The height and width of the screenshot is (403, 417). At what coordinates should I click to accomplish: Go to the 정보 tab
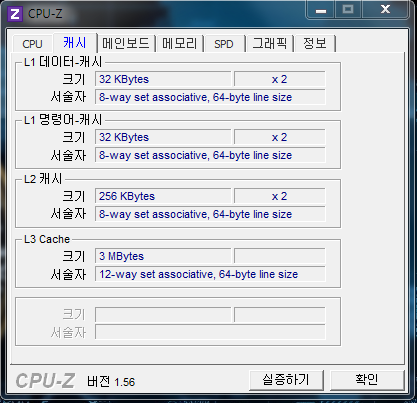[x=314, y=44]
